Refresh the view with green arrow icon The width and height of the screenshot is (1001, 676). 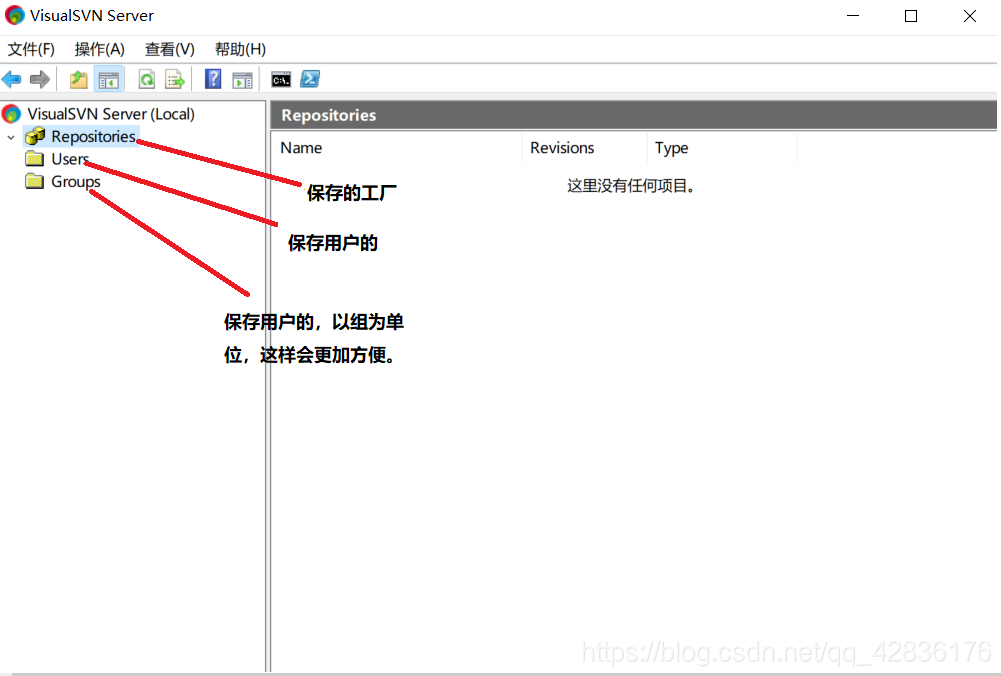[147, 80]
